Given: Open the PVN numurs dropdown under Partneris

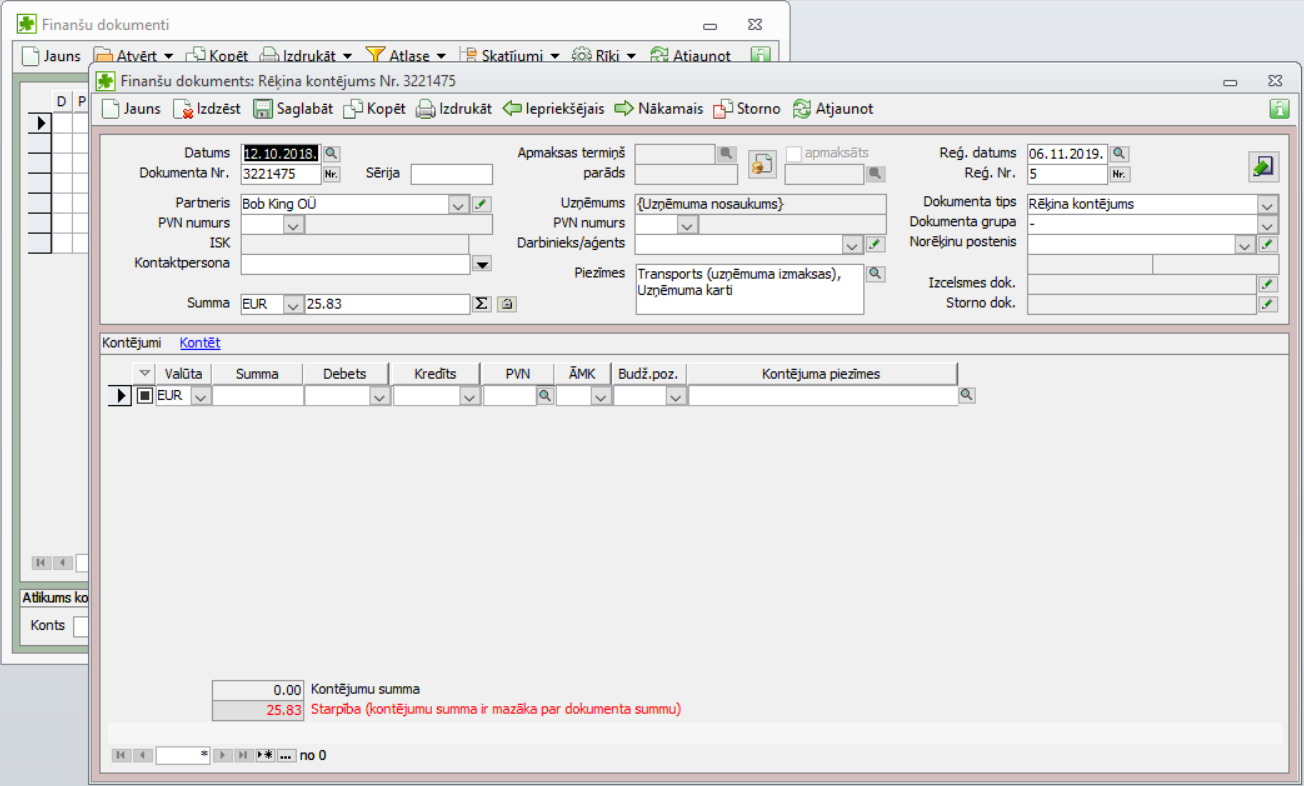Looking at the screenshot, I should tap(293, 225).
